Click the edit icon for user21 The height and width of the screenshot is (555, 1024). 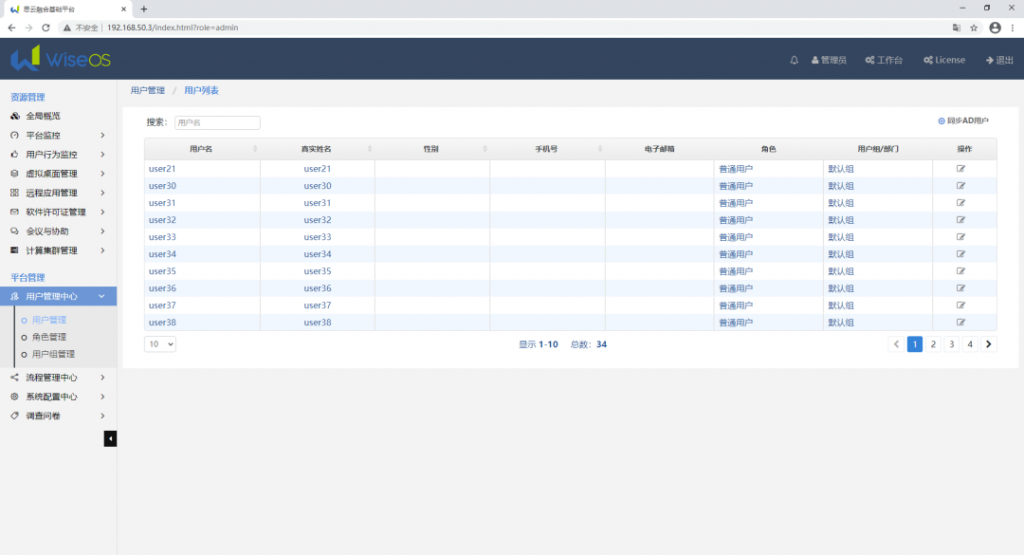(x=961, y=169)
